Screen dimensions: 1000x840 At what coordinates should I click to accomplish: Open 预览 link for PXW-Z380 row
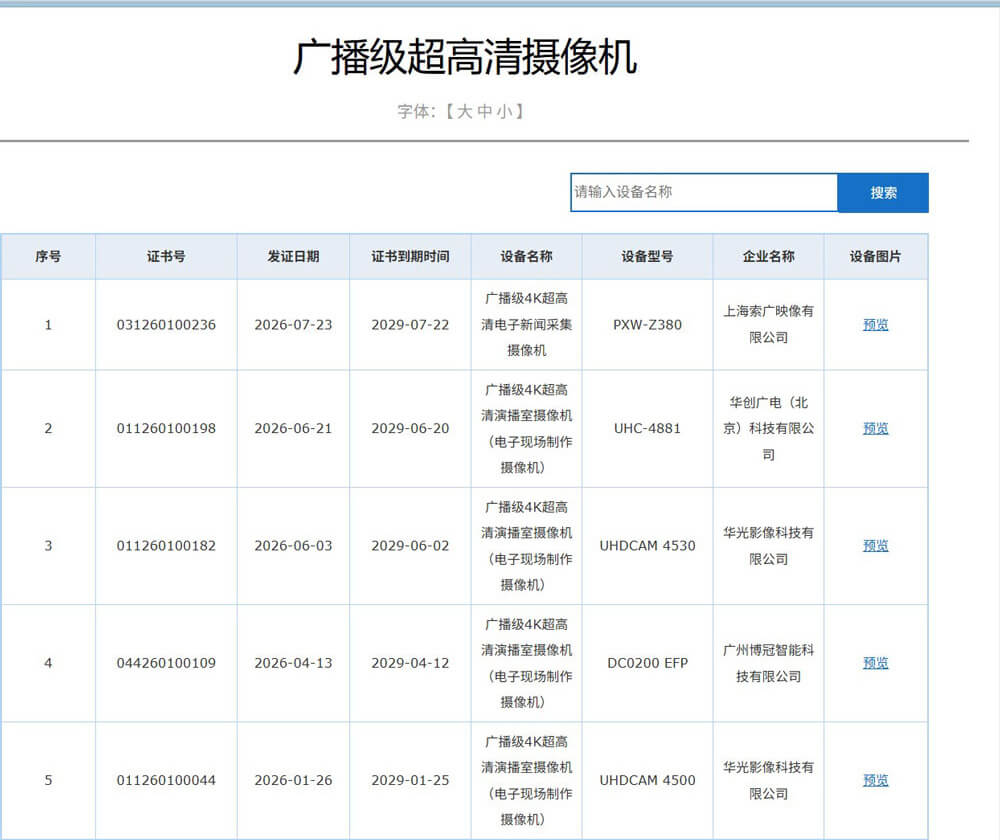point(875,325)
